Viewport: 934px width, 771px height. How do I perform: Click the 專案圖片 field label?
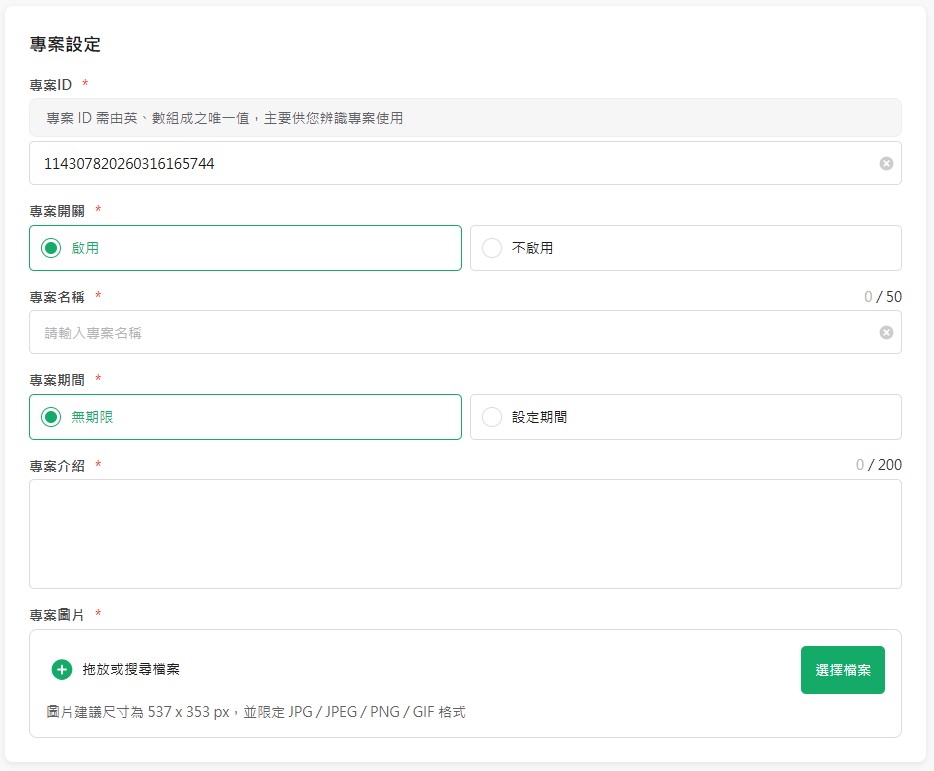pos(57,615)
